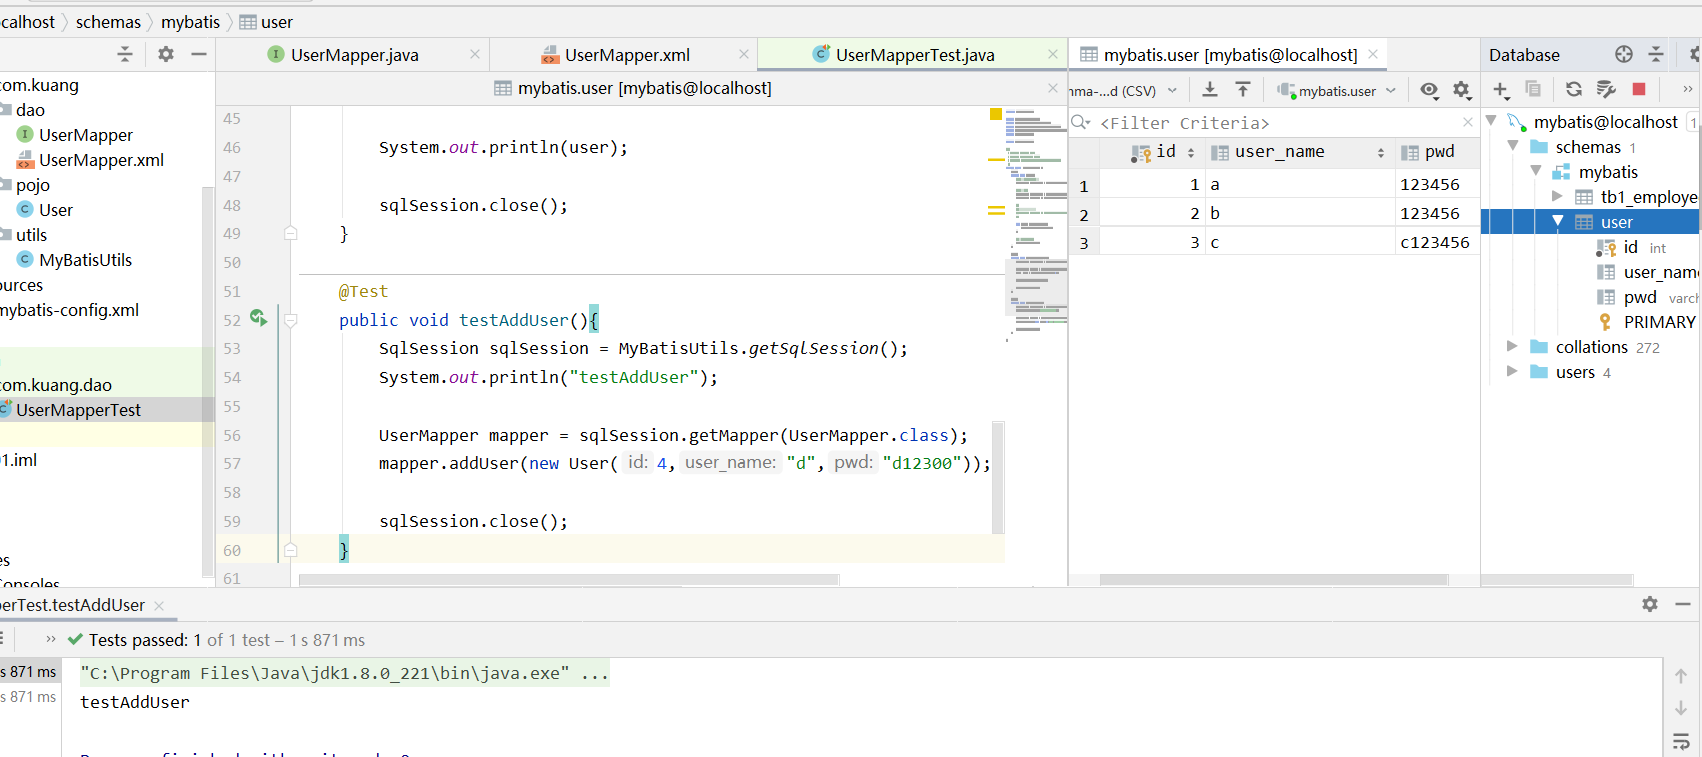Collapse testAddUser method at line 52 fold marker

[x=291, y=320]
